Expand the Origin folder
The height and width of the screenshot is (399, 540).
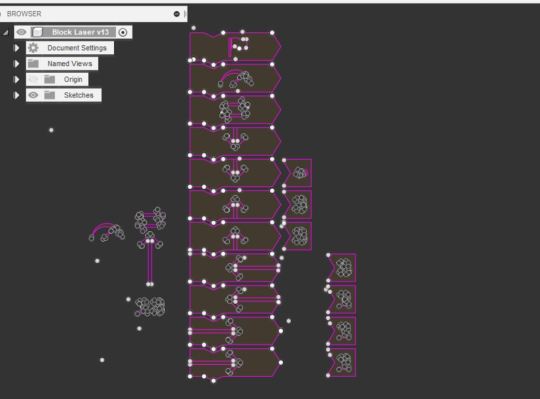16,80
